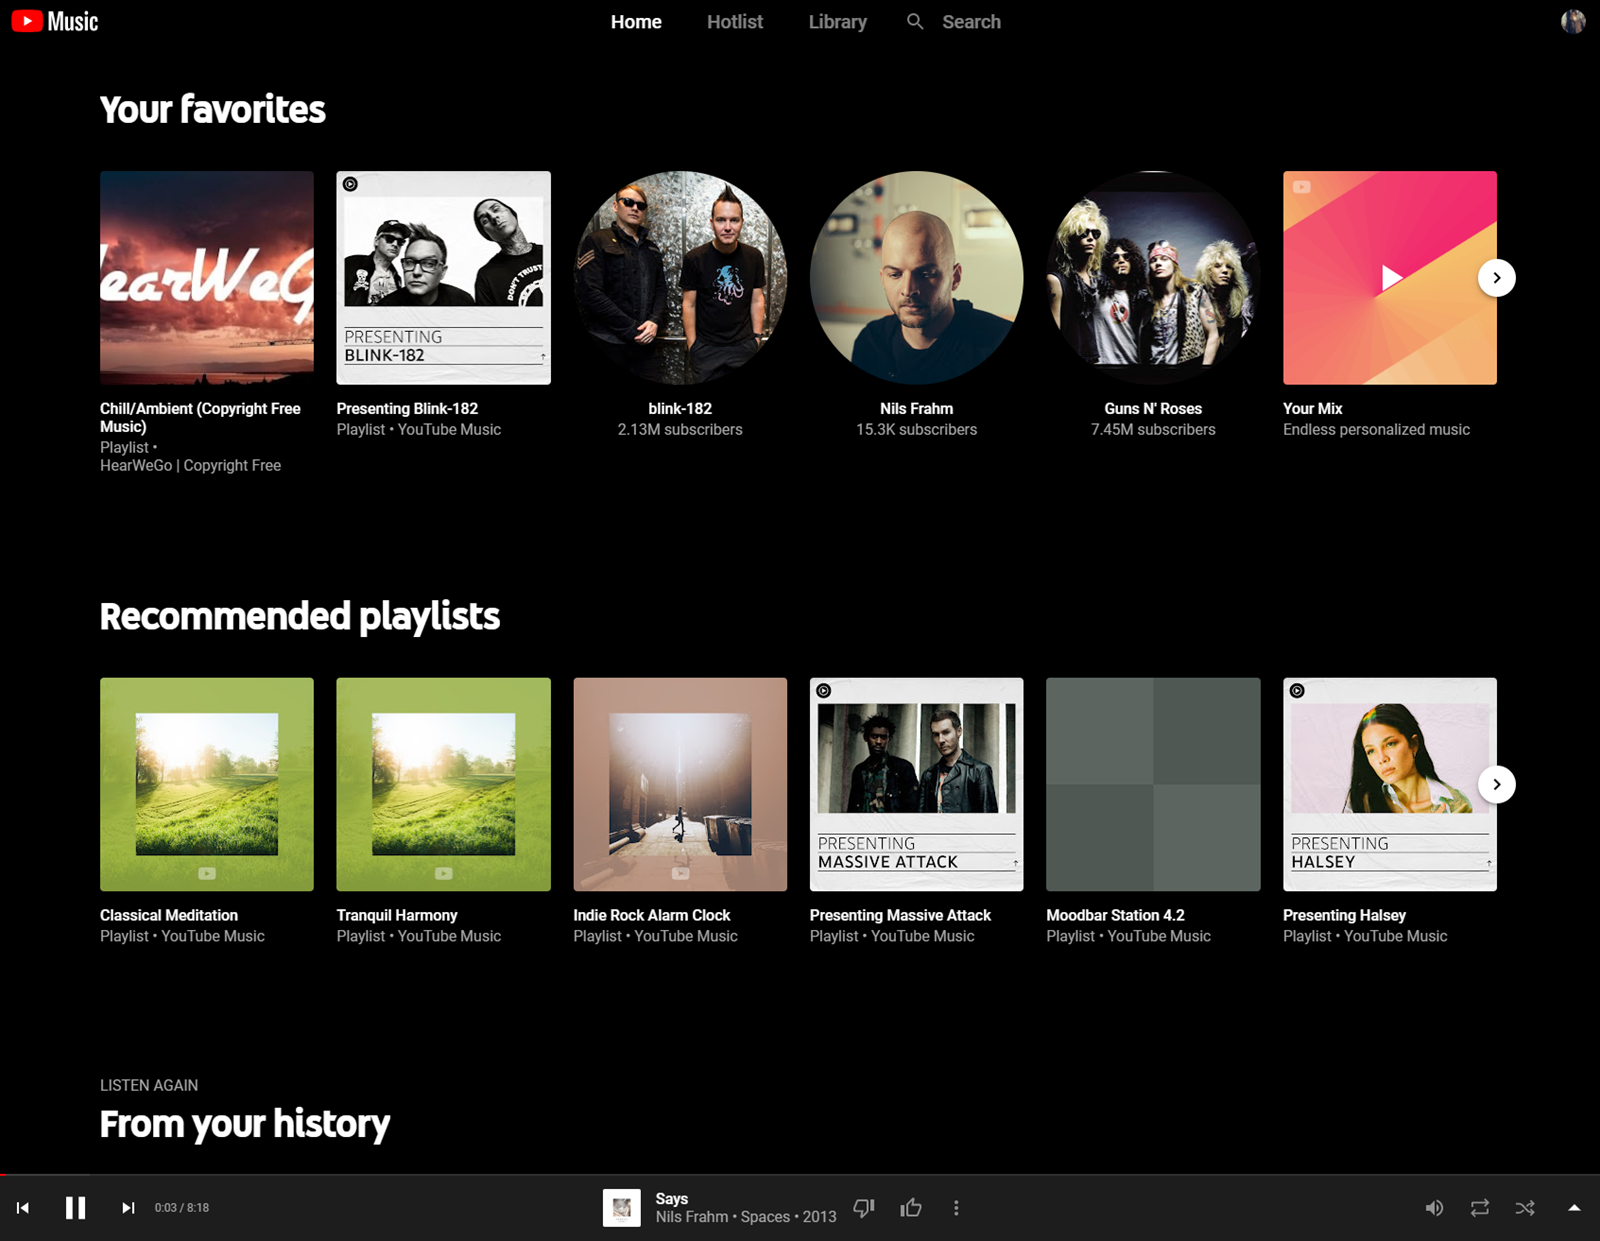The image size is (1600, 1241).
Task: Play Your Mix card
Action: tap(1390, 278)
